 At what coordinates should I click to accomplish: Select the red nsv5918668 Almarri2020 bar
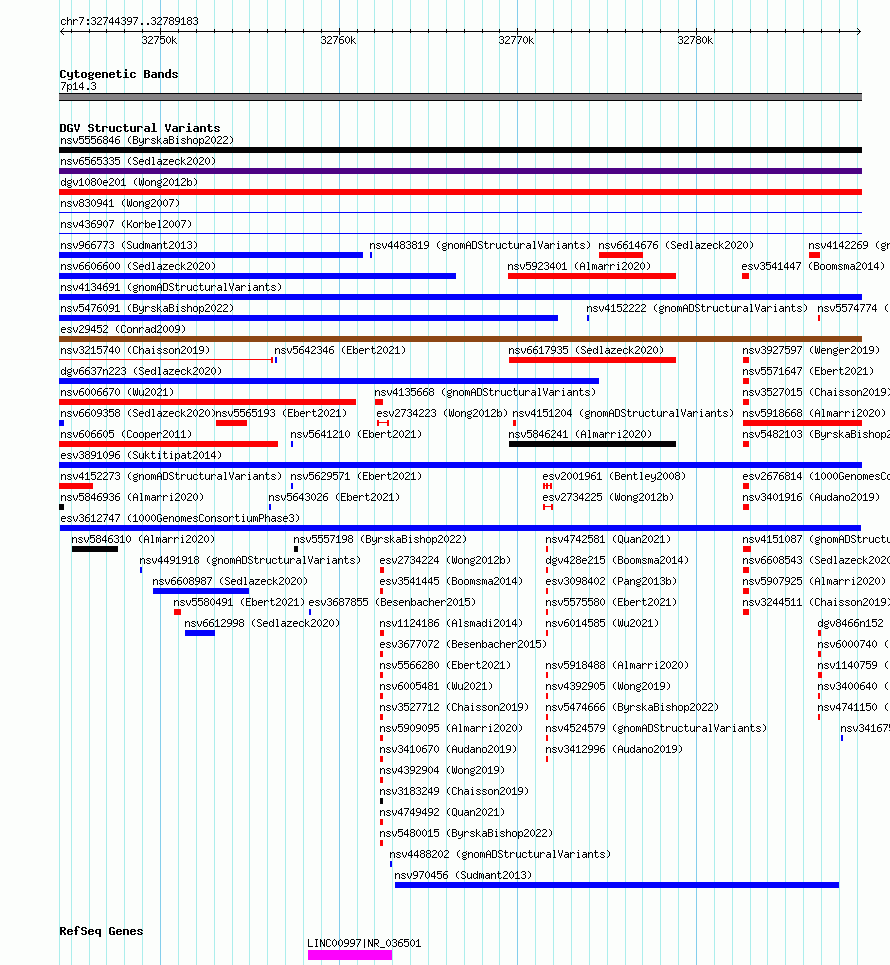point(802,423)
